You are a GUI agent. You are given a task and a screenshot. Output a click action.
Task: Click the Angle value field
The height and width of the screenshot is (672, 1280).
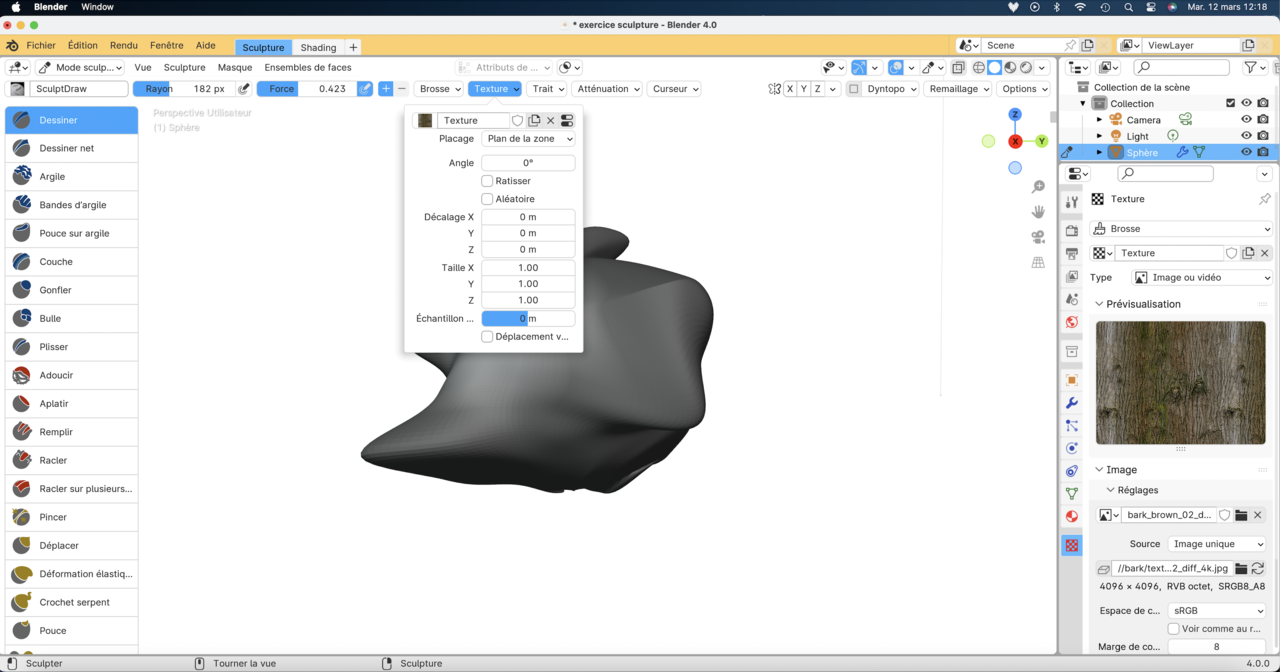tap(528, 163)
